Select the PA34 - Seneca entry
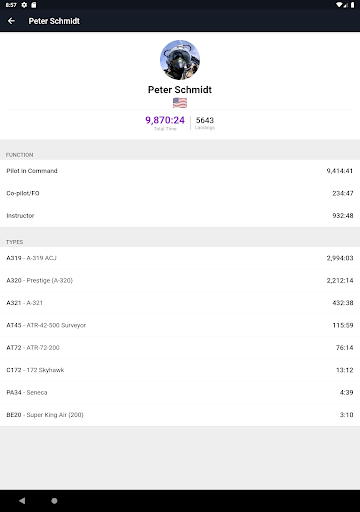The height and width of the screenshot is (512, 360). coord(180,392)
